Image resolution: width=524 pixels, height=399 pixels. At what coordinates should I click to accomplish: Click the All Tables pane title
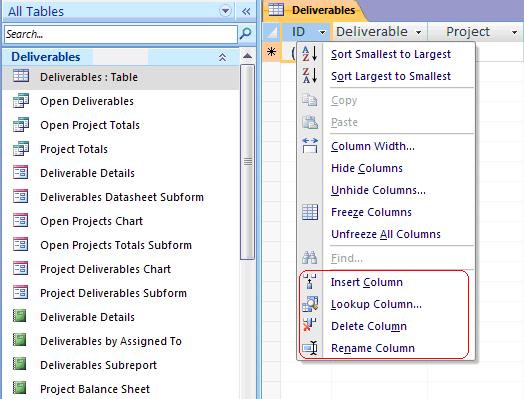coord(36,11)
